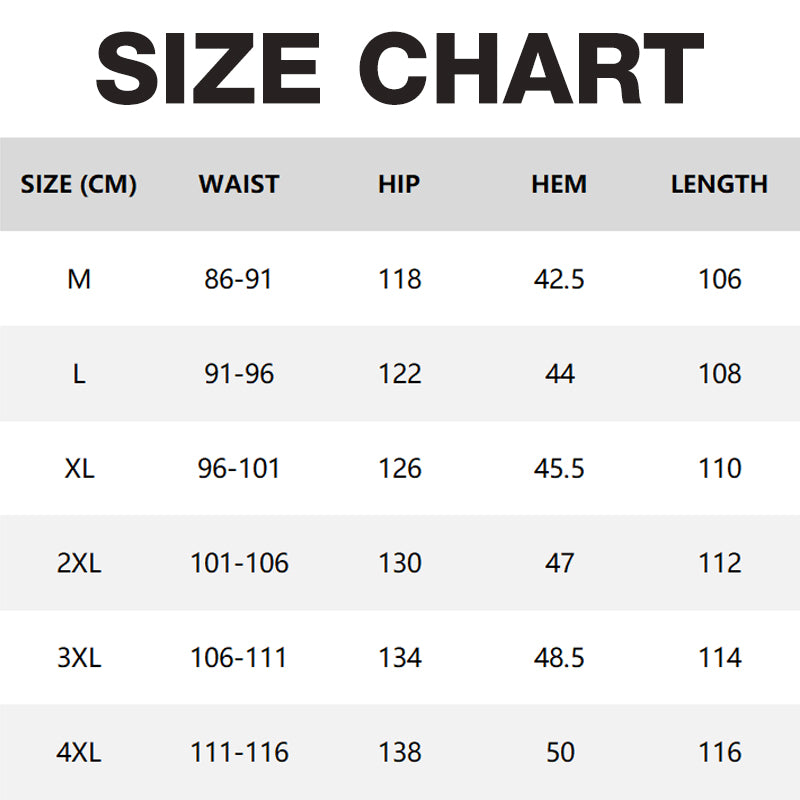Select the SIZE (CM) column header
The width and height of the screenshot is (800, 800).
[x=79, y=184]
